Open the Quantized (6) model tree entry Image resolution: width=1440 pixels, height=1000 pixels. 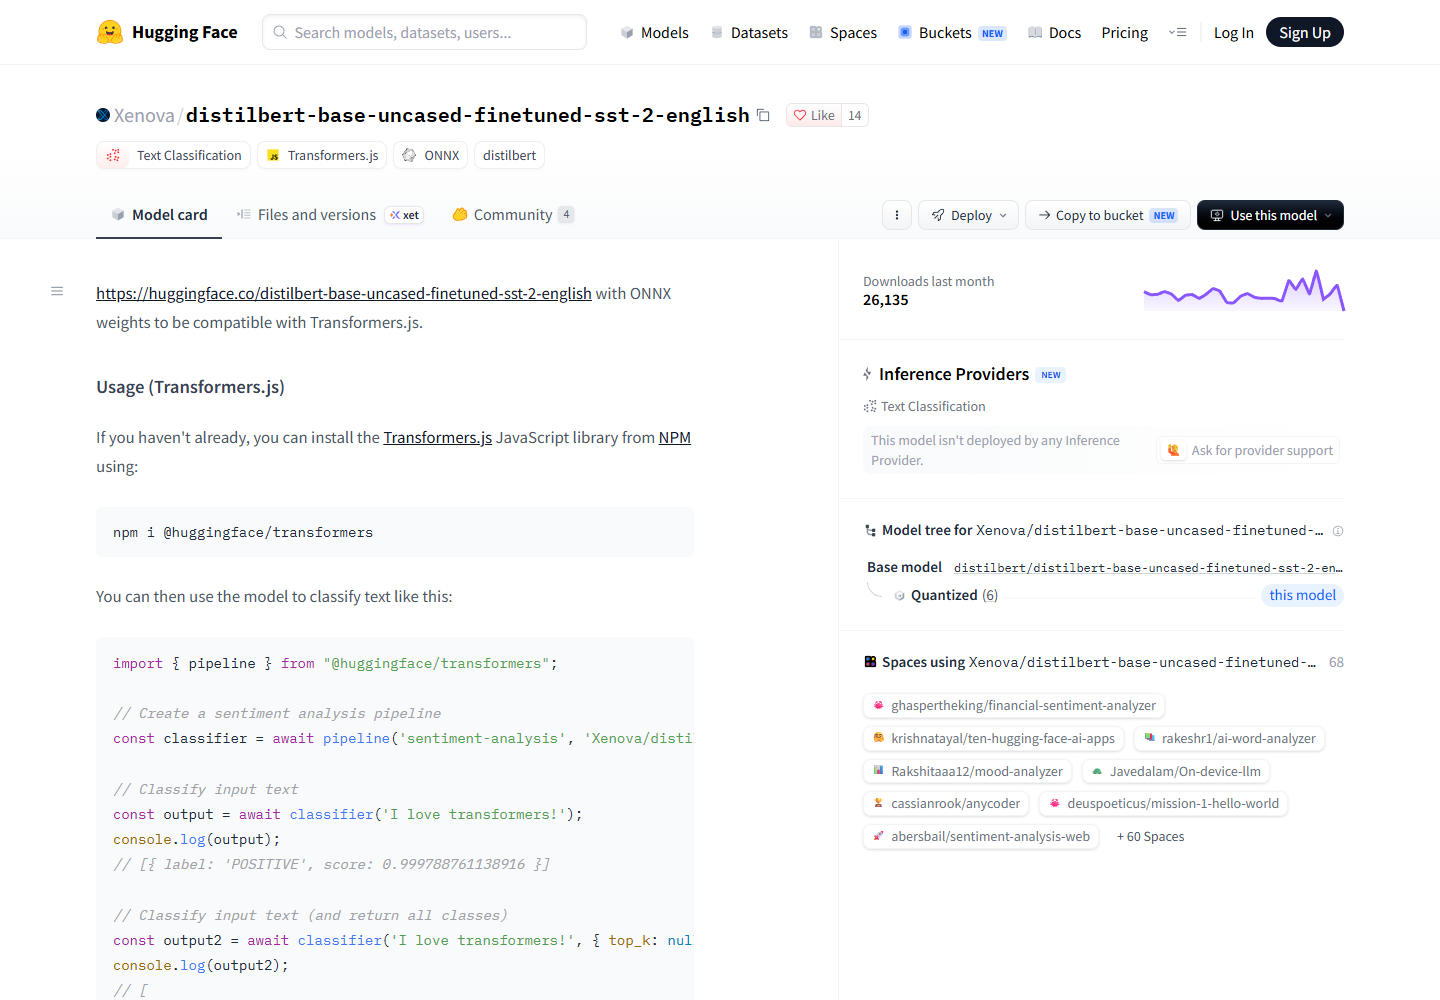tap(954, 595)
